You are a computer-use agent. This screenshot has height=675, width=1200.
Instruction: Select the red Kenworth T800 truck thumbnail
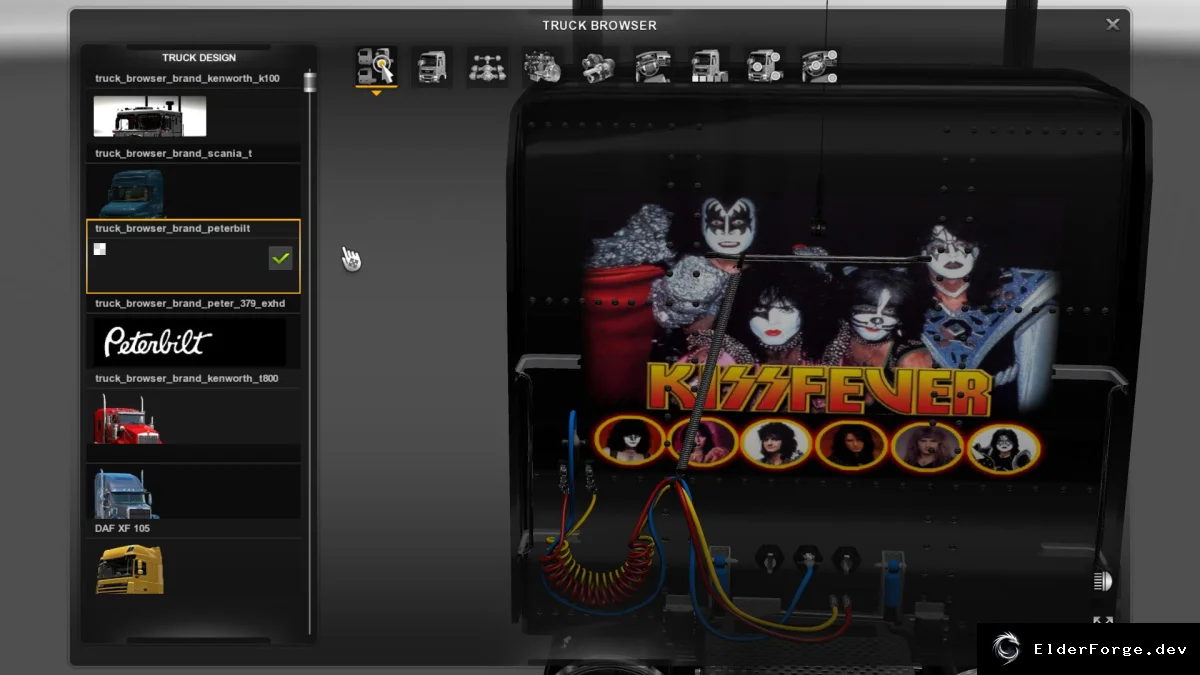coord(128,419)
